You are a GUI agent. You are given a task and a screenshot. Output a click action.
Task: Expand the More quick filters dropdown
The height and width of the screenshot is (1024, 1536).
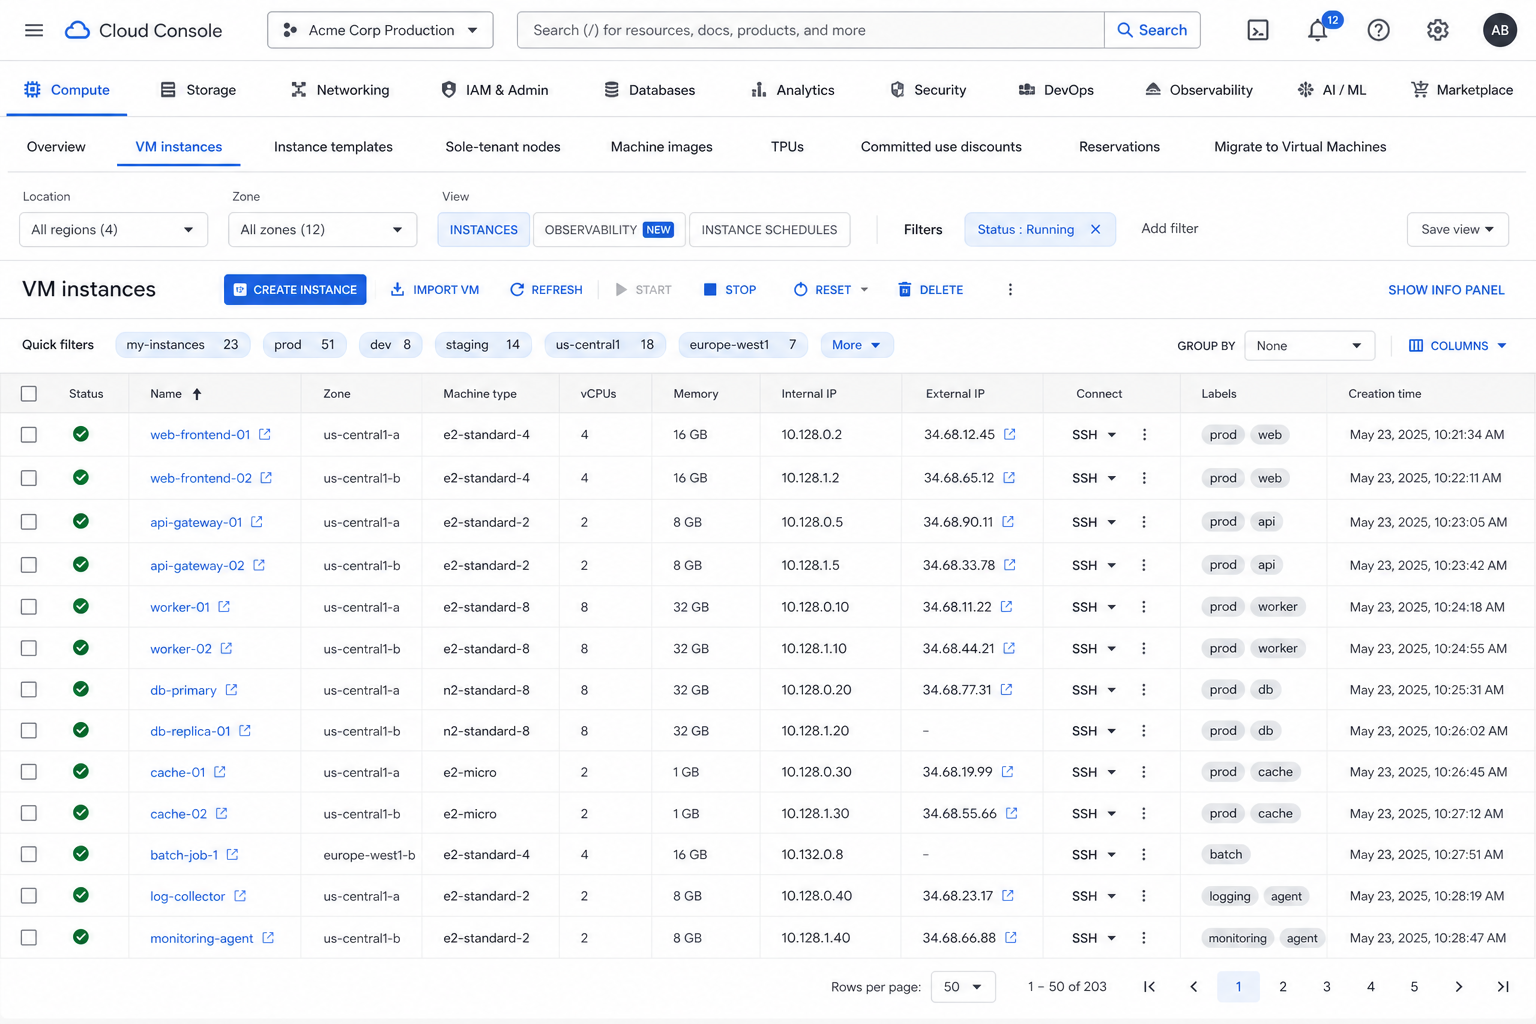(857, 345)
